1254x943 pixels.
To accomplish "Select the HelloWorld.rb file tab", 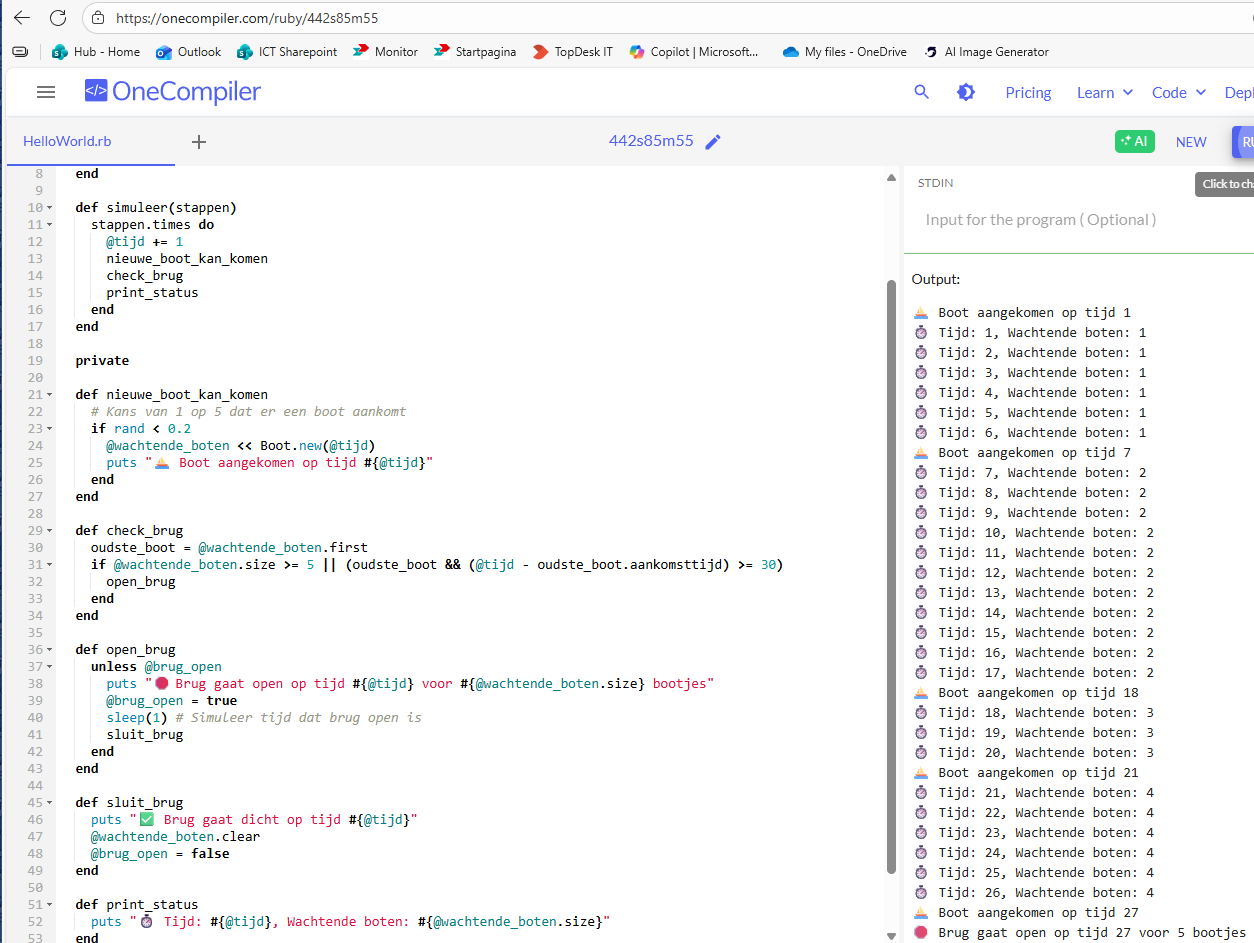I will pyautogui.click(x=67, y=142).
